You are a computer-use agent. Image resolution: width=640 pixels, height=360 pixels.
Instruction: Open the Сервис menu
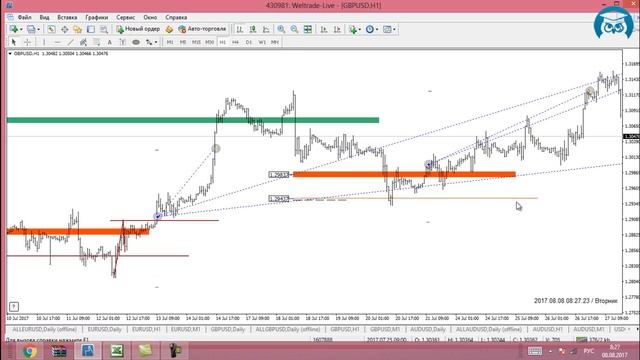[126, 18]
